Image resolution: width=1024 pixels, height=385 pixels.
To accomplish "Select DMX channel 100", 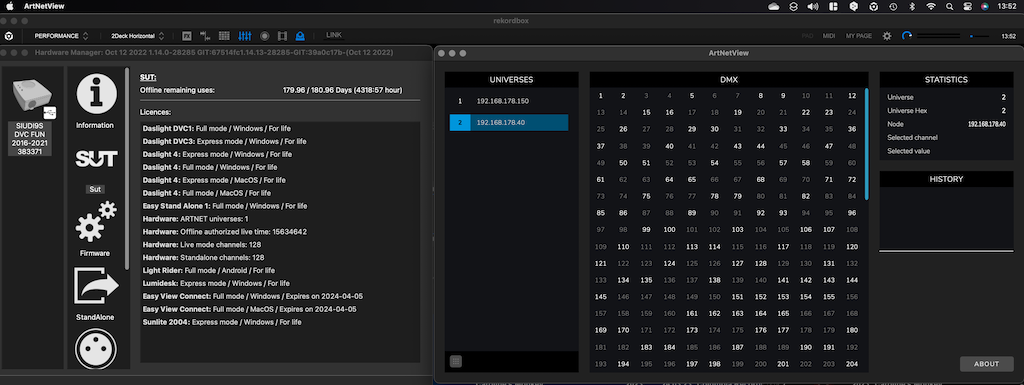I will coord(669,230).
